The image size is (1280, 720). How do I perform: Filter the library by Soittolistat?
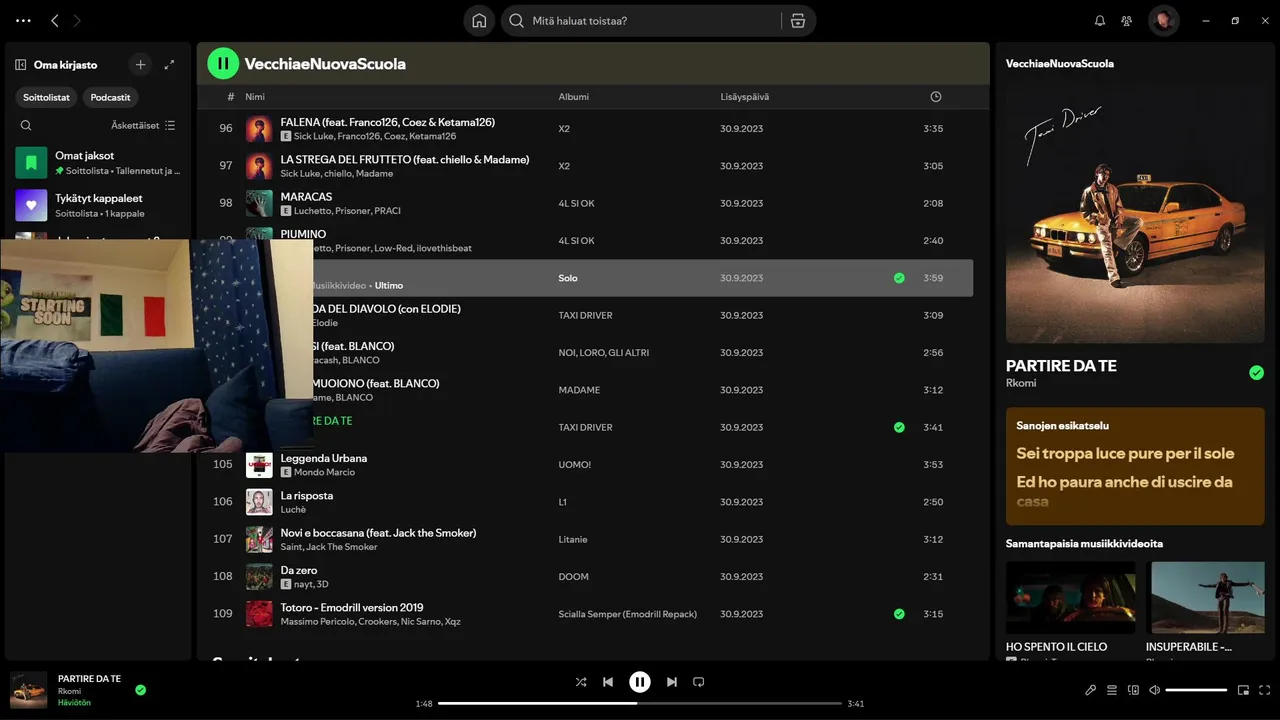click(47, 97)
